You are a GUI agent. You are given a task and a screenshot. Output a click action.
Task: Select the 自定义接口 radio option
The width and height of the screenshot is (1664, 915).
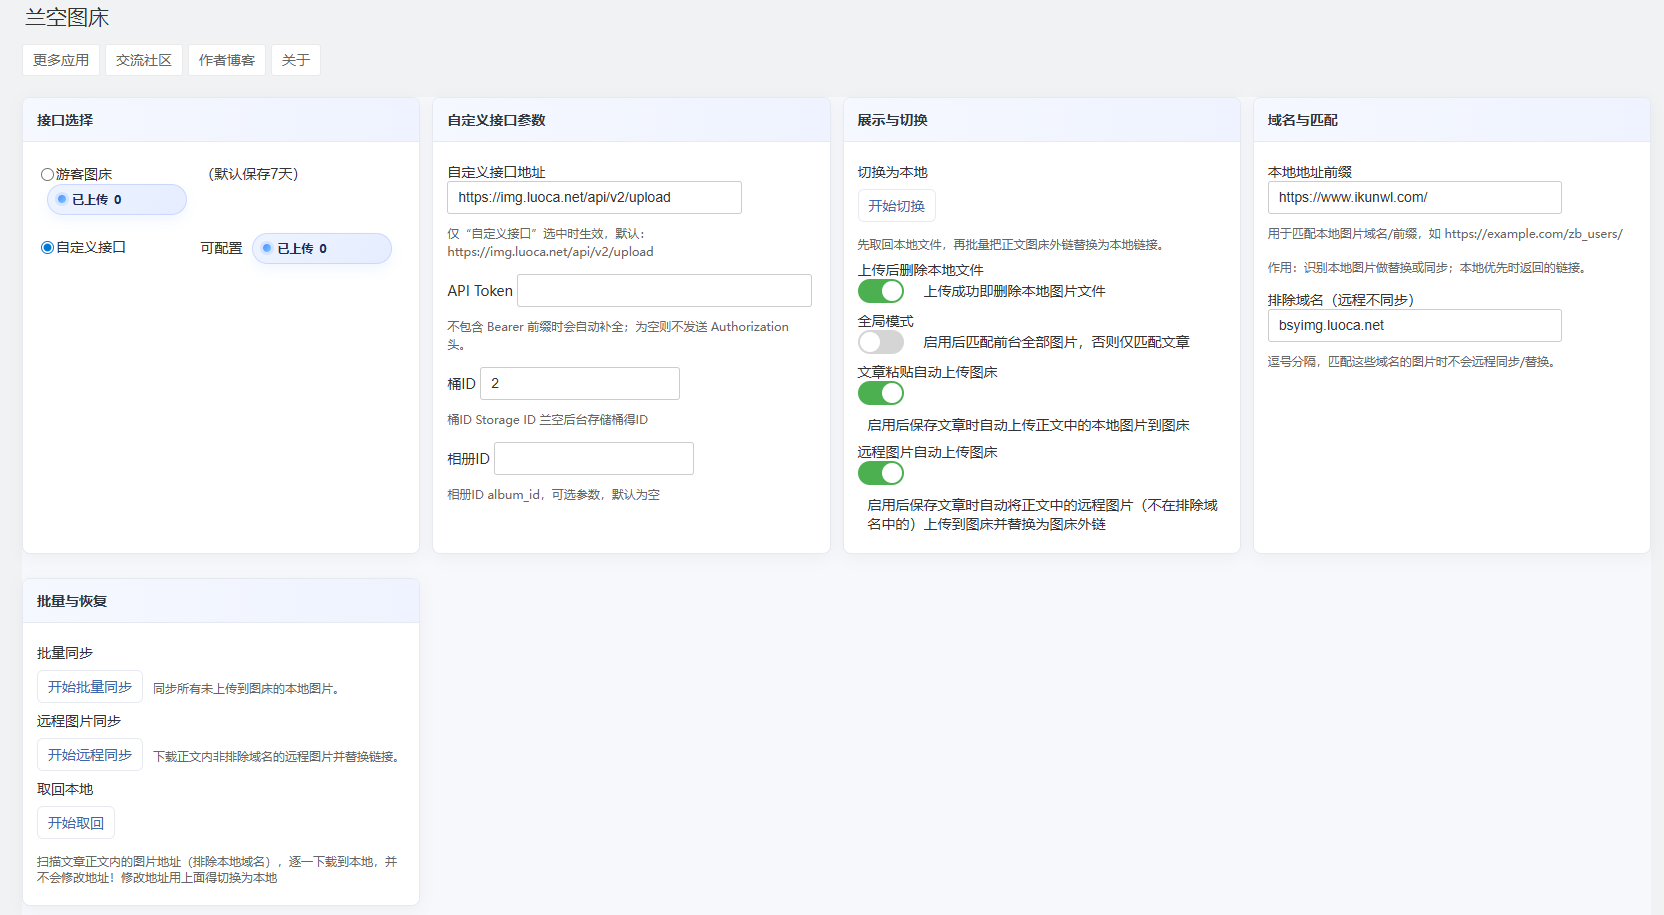pos(47,248)
